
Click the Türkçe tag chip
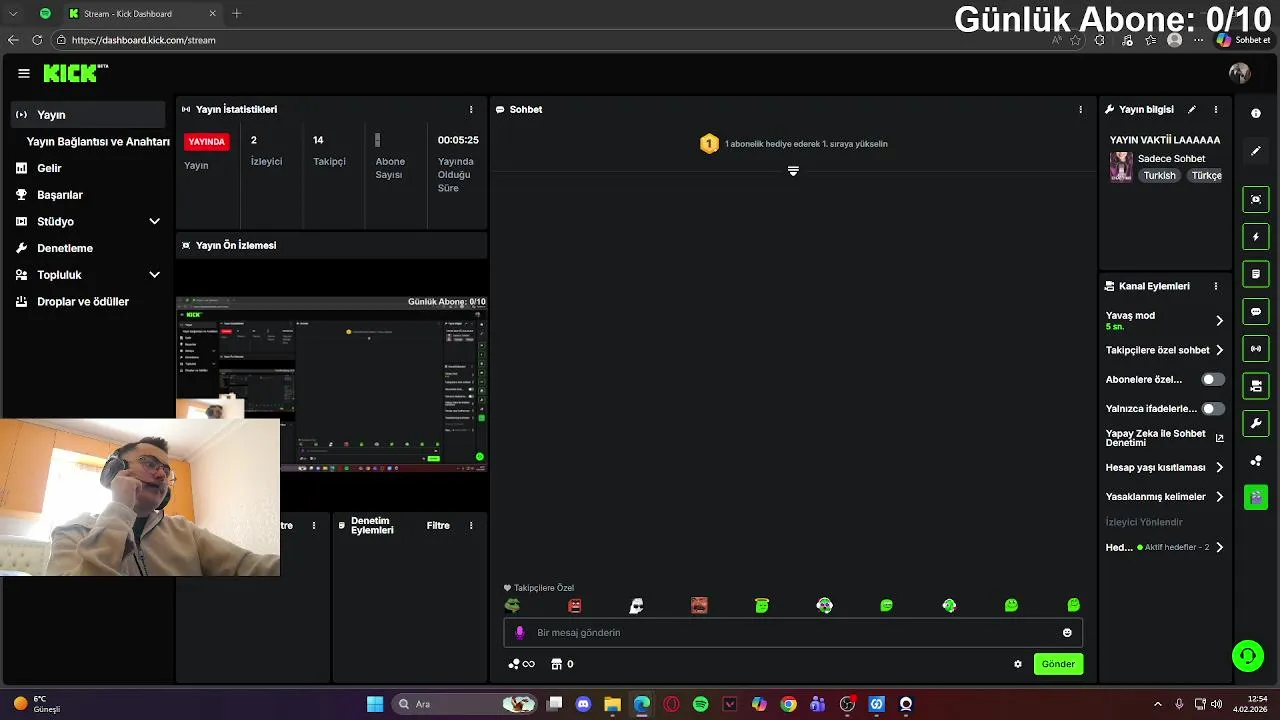[x=1206, y=176]
